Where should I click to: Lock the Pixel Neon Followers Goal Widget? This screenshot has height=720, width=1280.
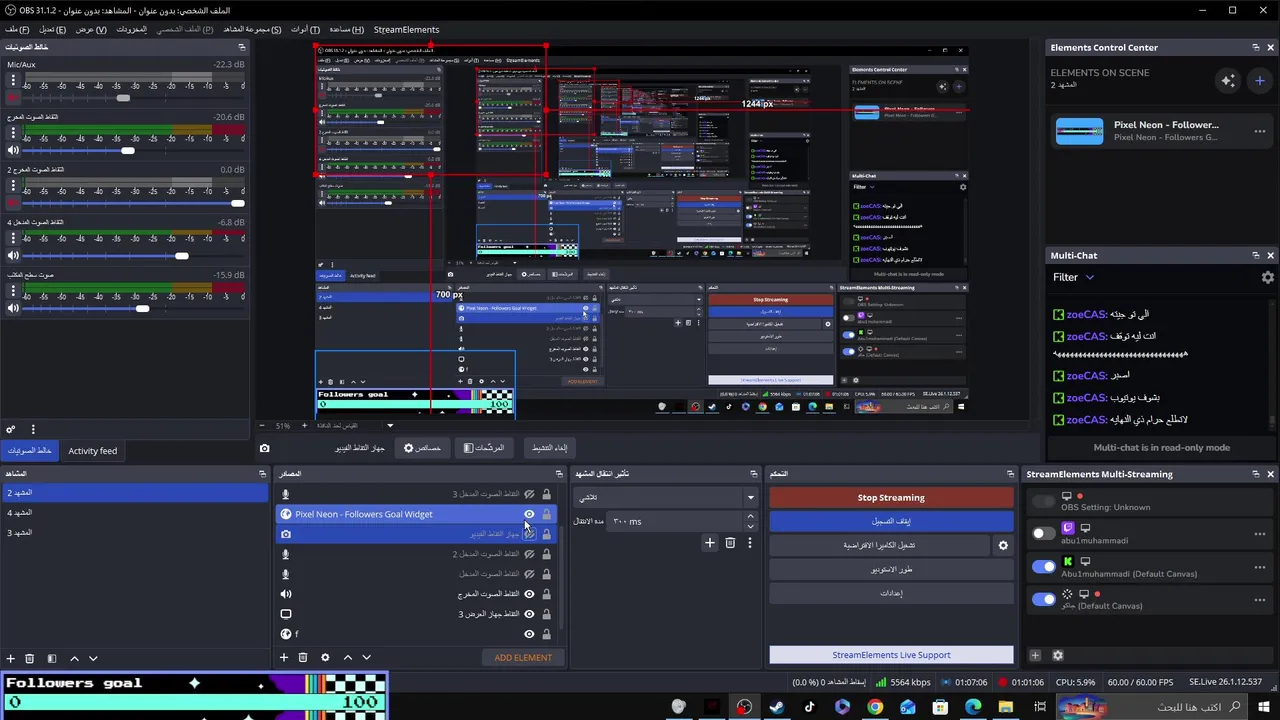click(546, 514)
